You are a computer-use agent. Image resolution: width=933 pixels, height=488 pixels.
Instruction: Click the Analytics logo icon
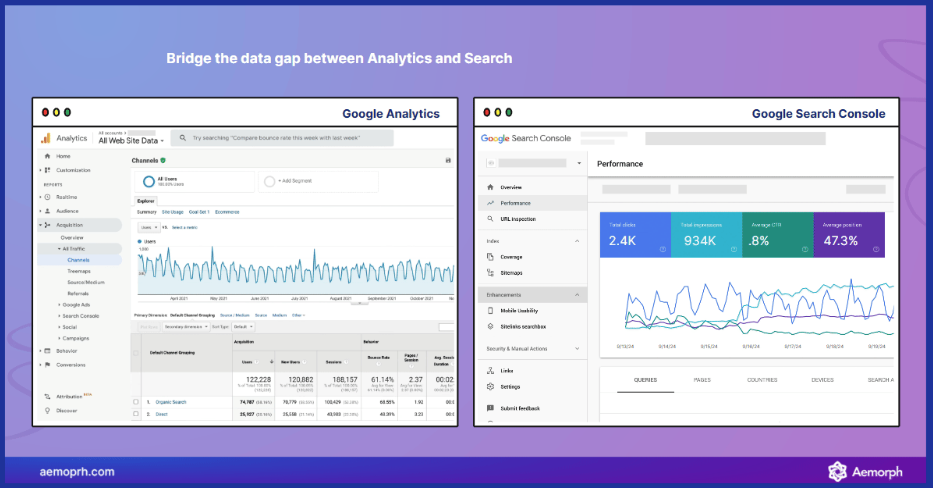click(45, 138)
